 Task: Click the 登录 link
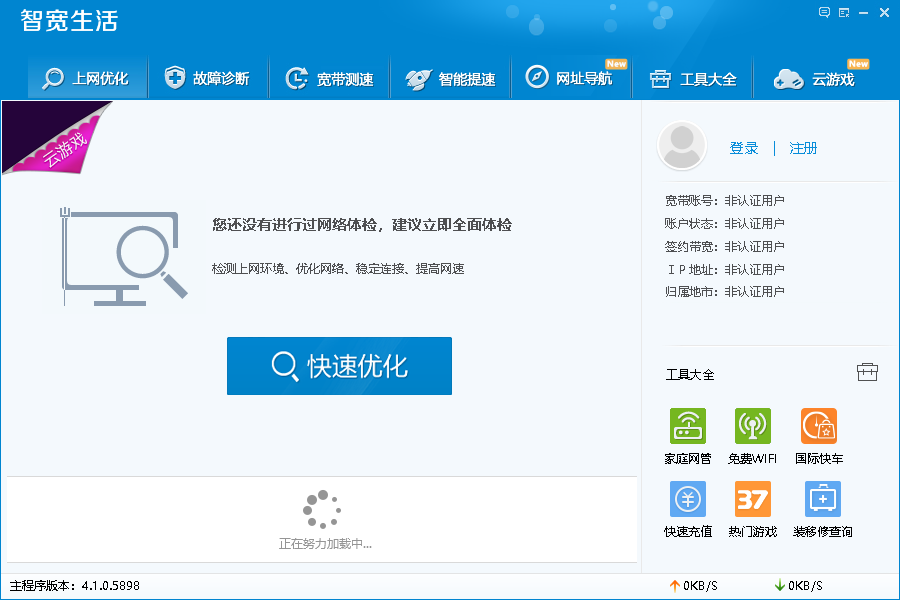point(744,148)
